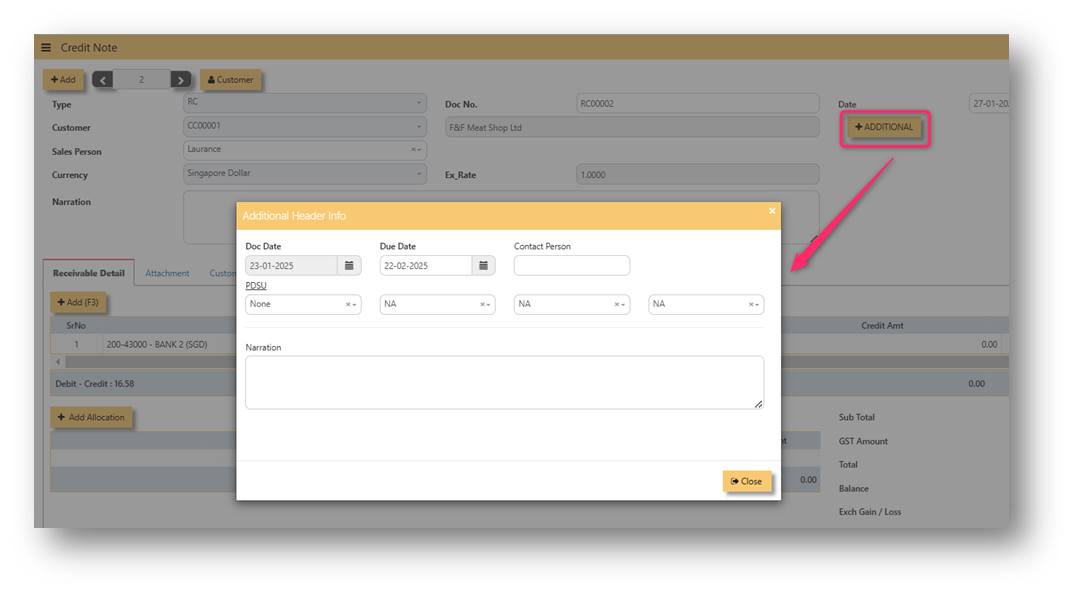Expand the PDSU dropdown showing None
The width and height of the screenshot is (1075, 594).
pos(354,305)
